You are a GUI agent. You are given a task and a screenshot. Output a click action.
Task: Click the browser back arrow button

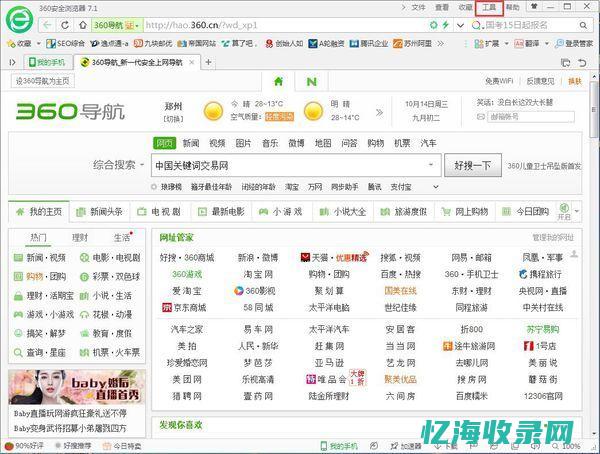[47, 25]
